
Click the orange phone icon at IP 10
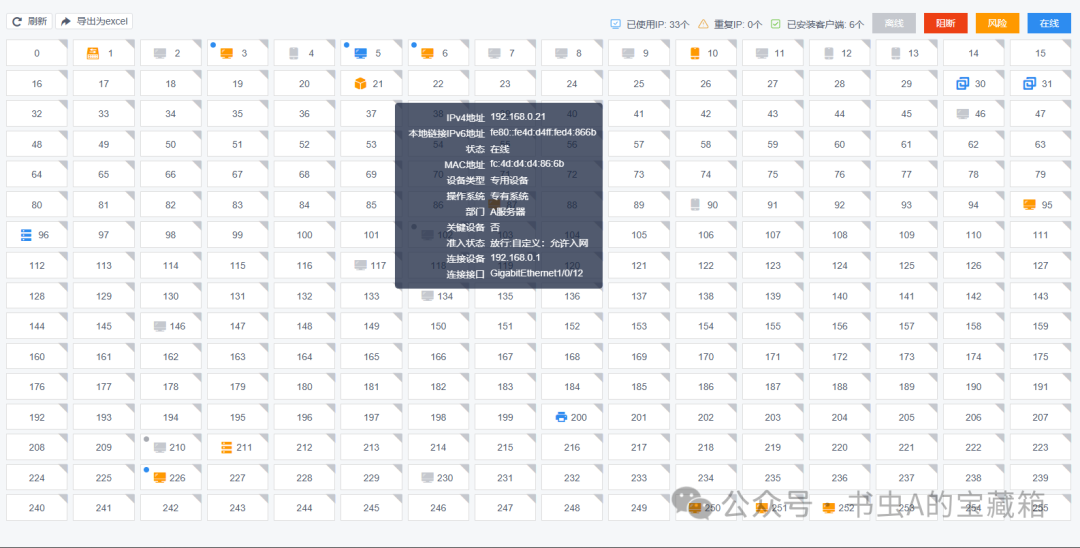point(695,53)
